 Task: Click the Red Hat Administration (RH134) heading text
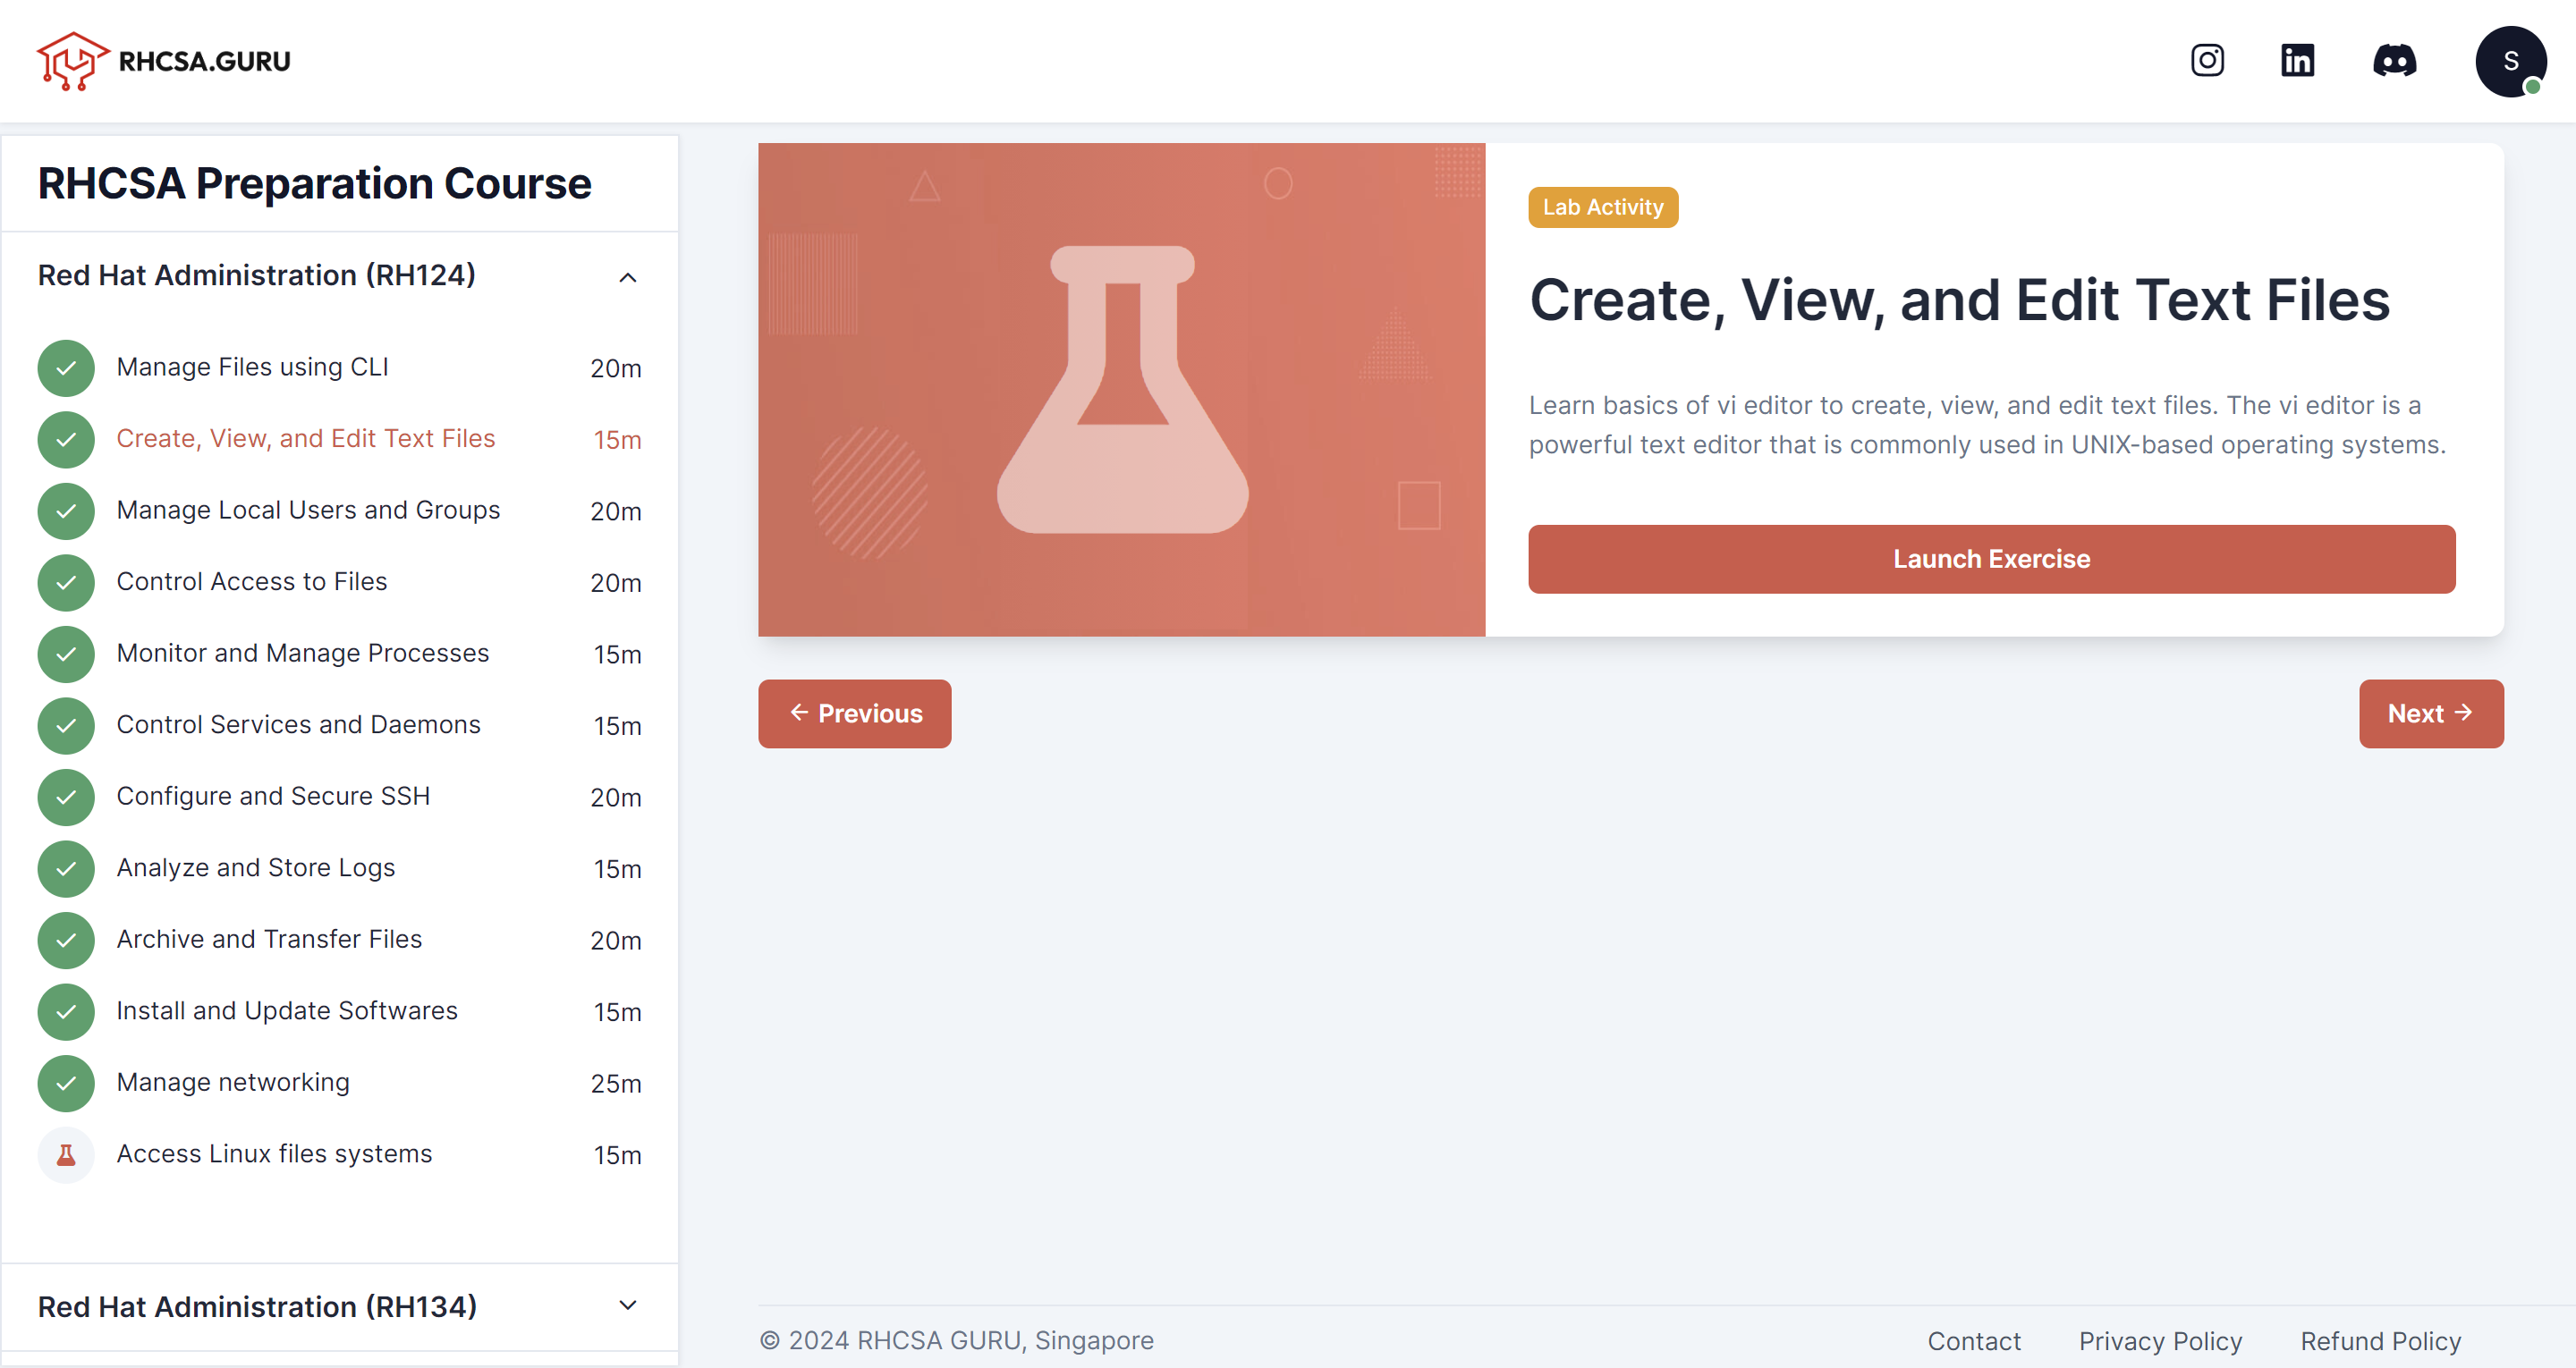[x=257, y=1307]
